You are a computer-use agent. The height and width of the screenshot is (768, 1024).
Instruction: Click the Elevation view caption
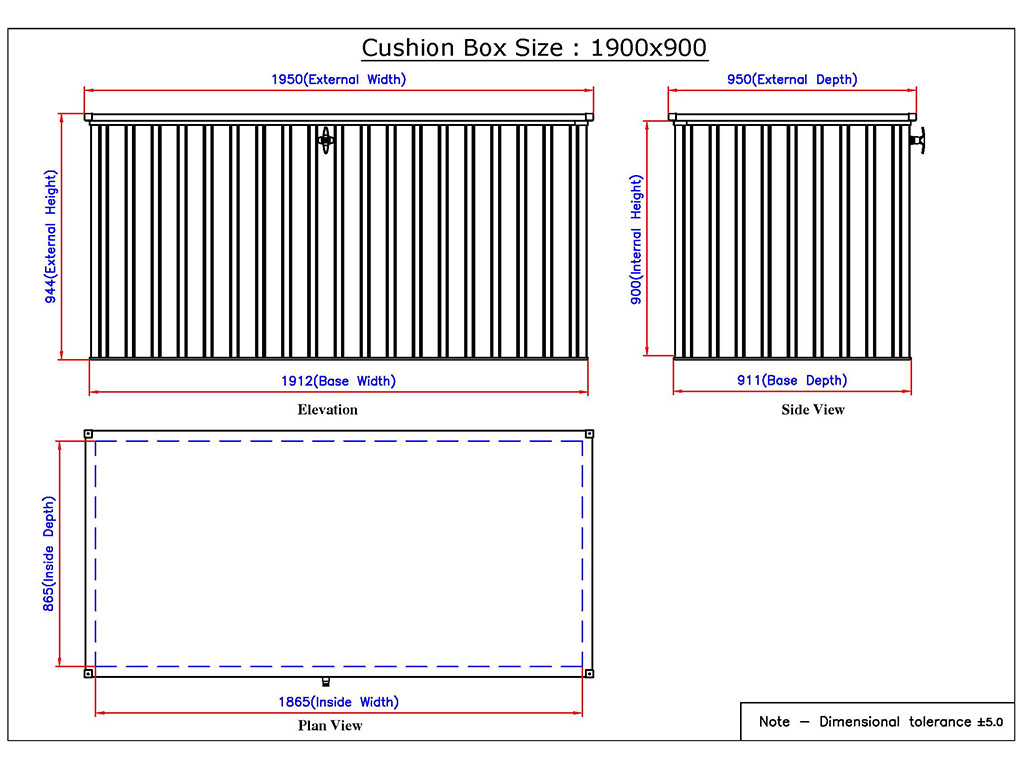tap(327, 410)
